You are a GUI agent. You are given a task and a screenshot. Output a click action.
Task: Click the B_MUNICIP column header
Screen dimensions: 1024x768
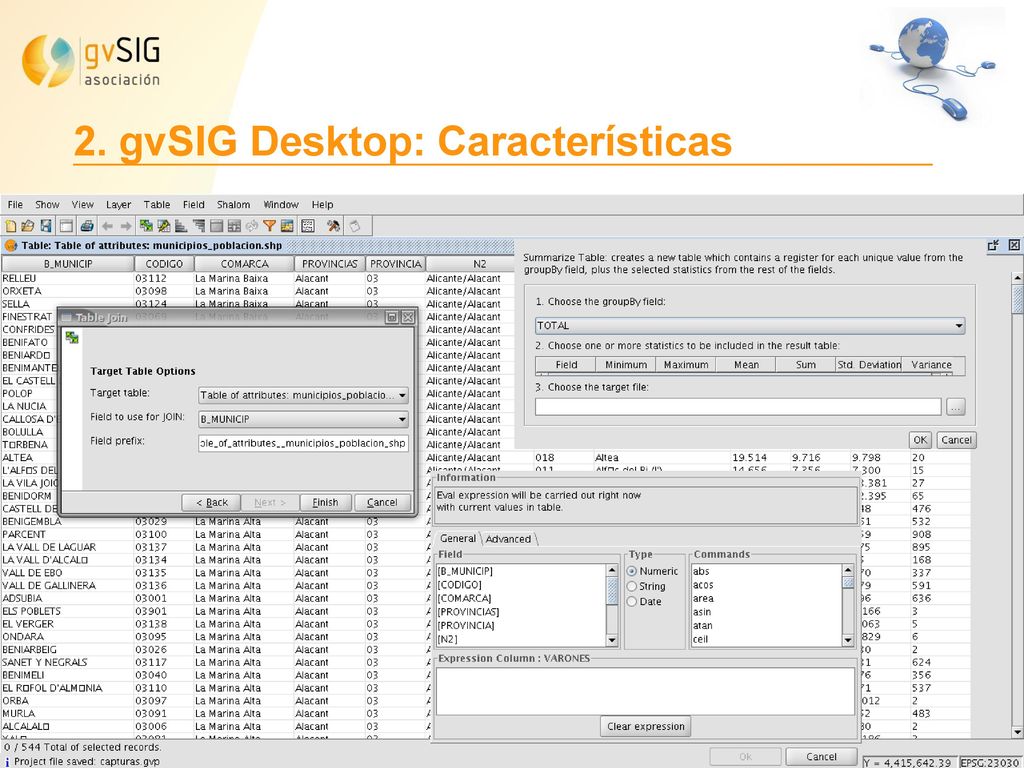point(68,264)
